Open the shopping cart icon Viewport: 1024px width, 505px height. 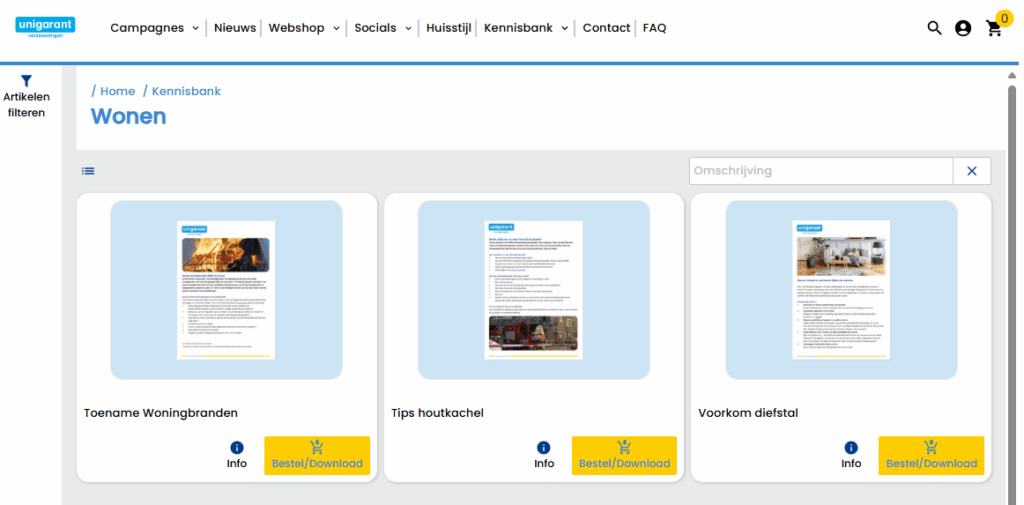pyautogui.click(x=994, y=28)
